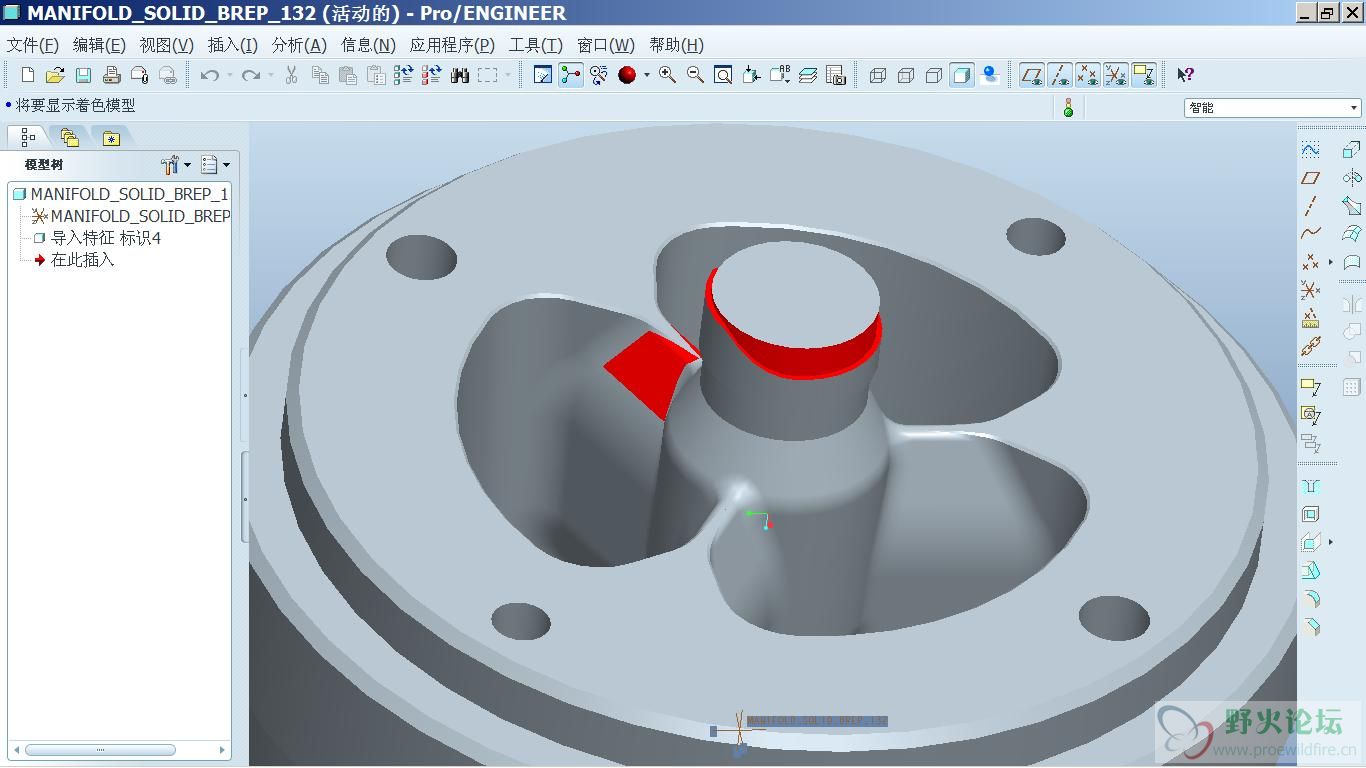Open an existing file
The image size is (1366, 768).
coord(55,75)
